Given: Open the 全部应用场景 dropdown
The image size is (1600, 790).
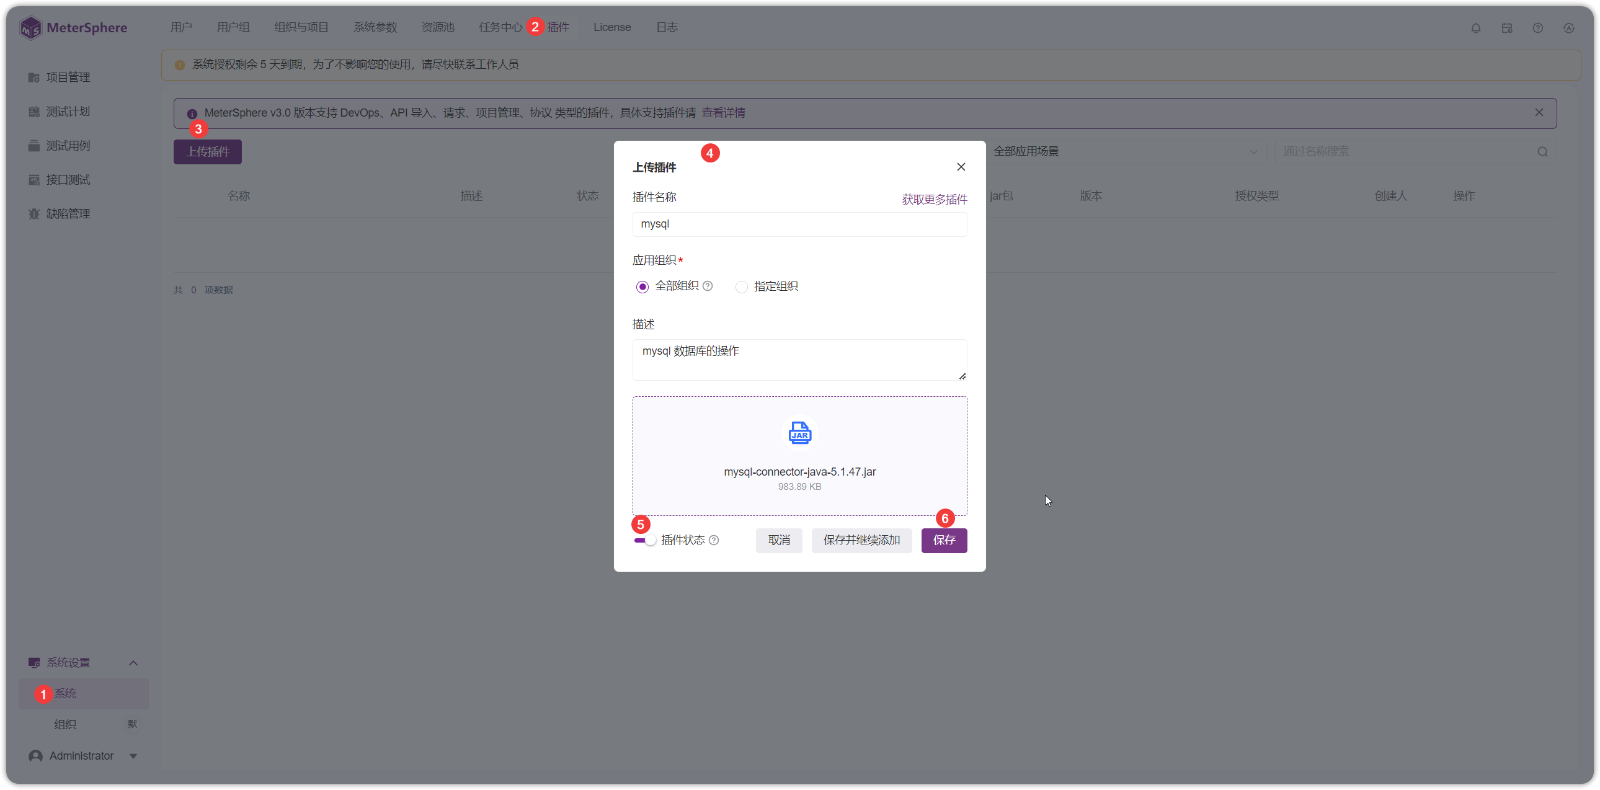Looking at the screenshot, I should 1126,152.
